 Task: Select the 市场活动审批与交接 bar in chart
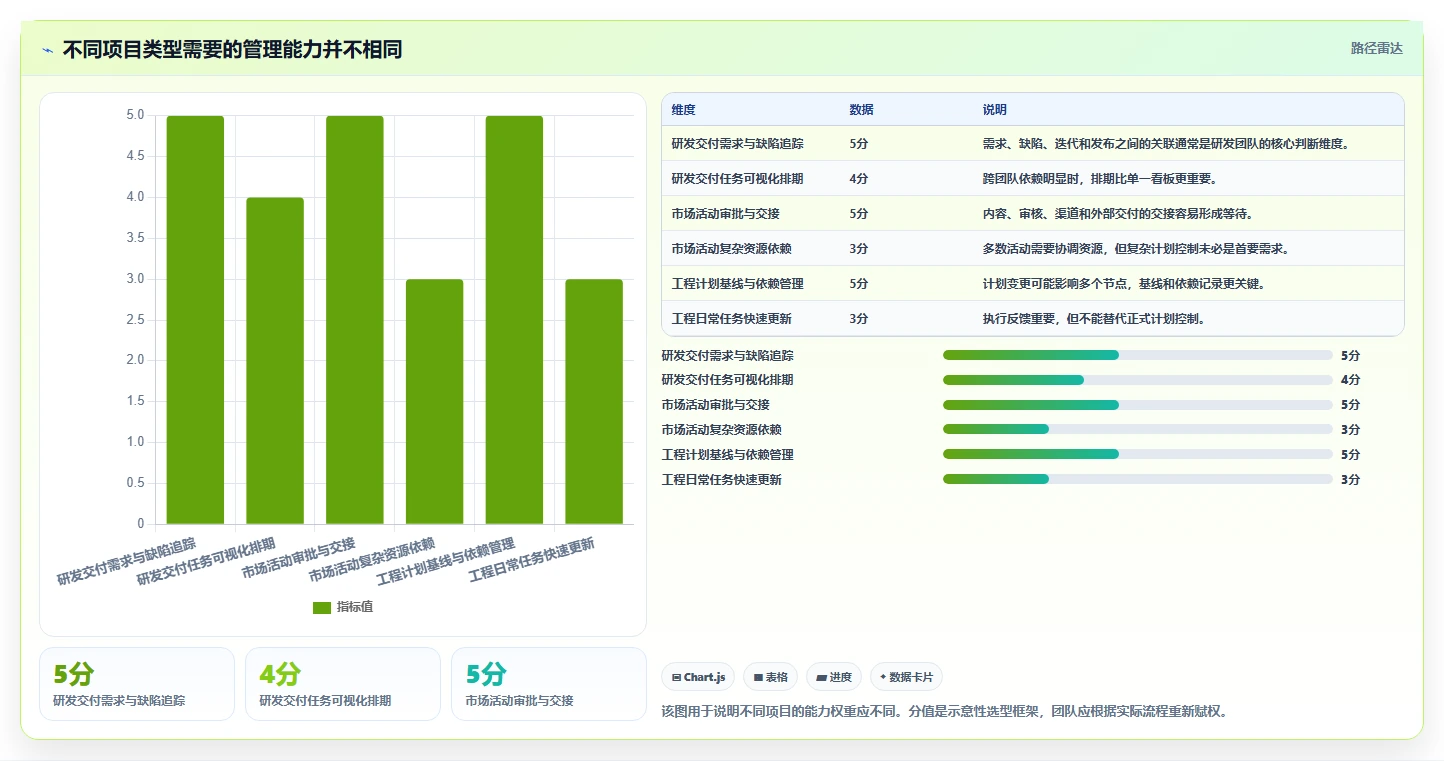[x=355, y=320]
